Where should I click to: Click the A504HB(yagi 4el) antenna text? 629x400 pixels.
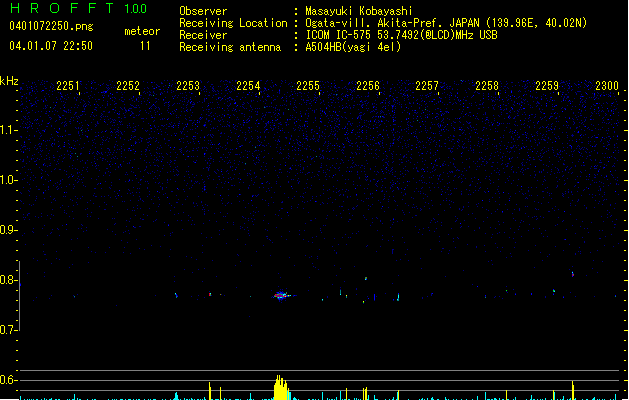353,47
